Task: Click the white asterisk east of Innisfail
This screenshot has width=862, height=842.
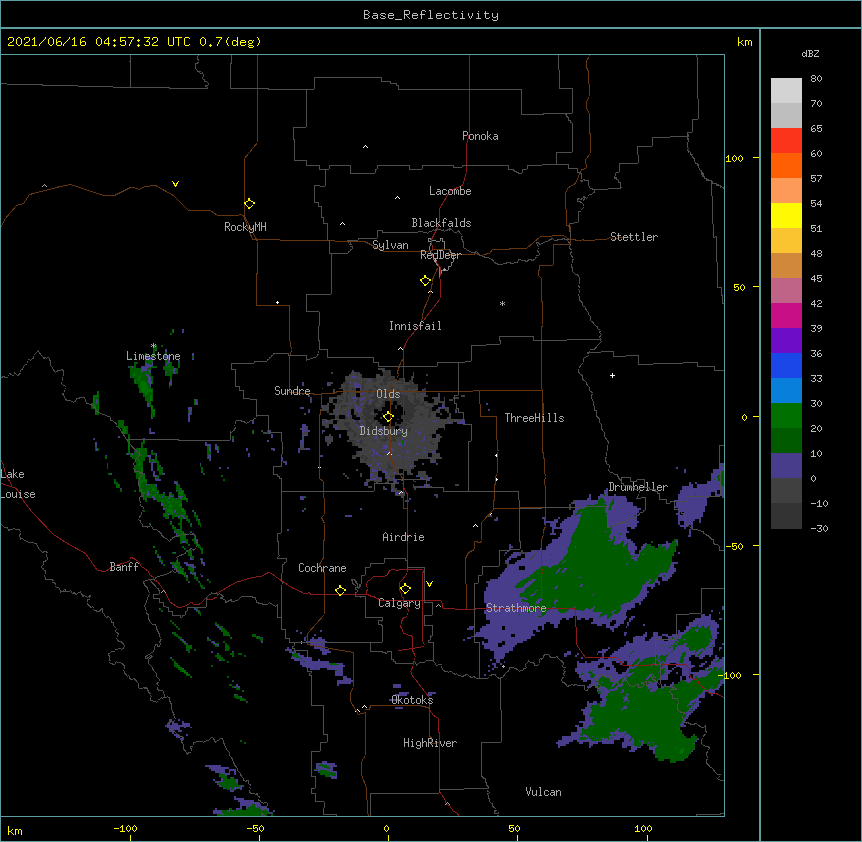Action: click(x=502, y=303)
